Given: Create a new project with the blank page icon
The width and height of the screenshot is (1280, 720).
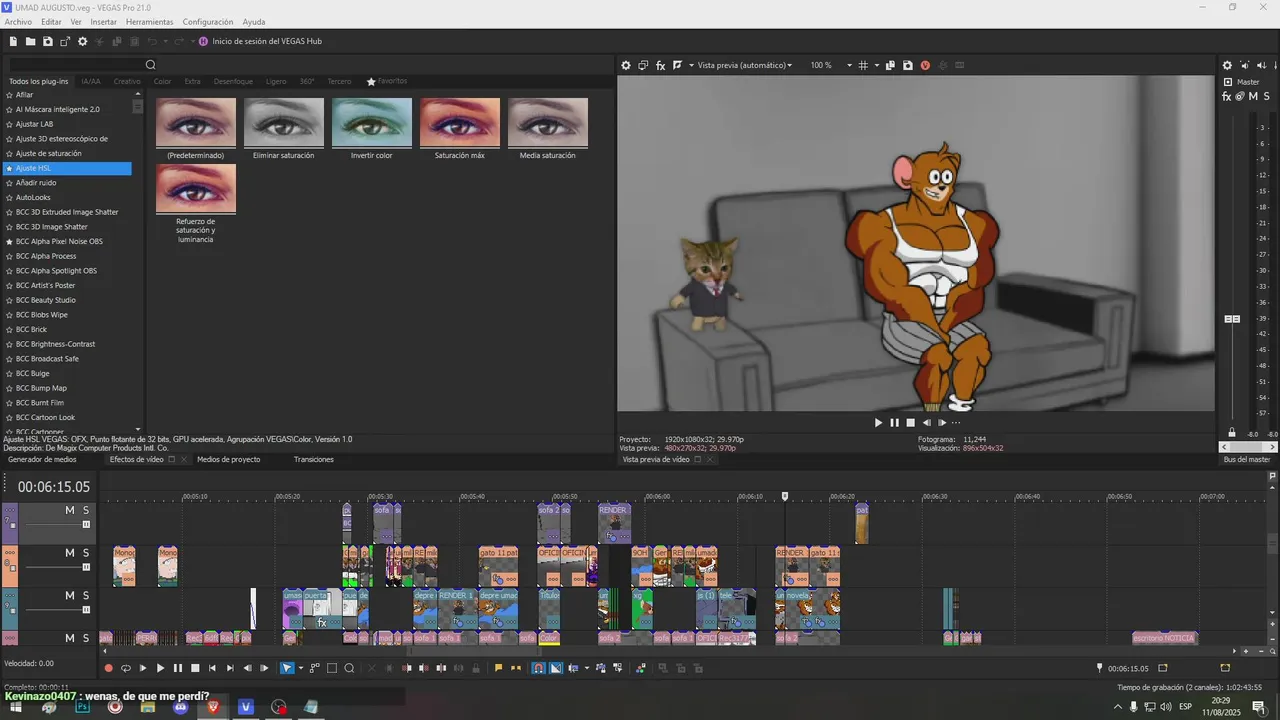Looking at the screenshot, I should (x=13, y=41).
